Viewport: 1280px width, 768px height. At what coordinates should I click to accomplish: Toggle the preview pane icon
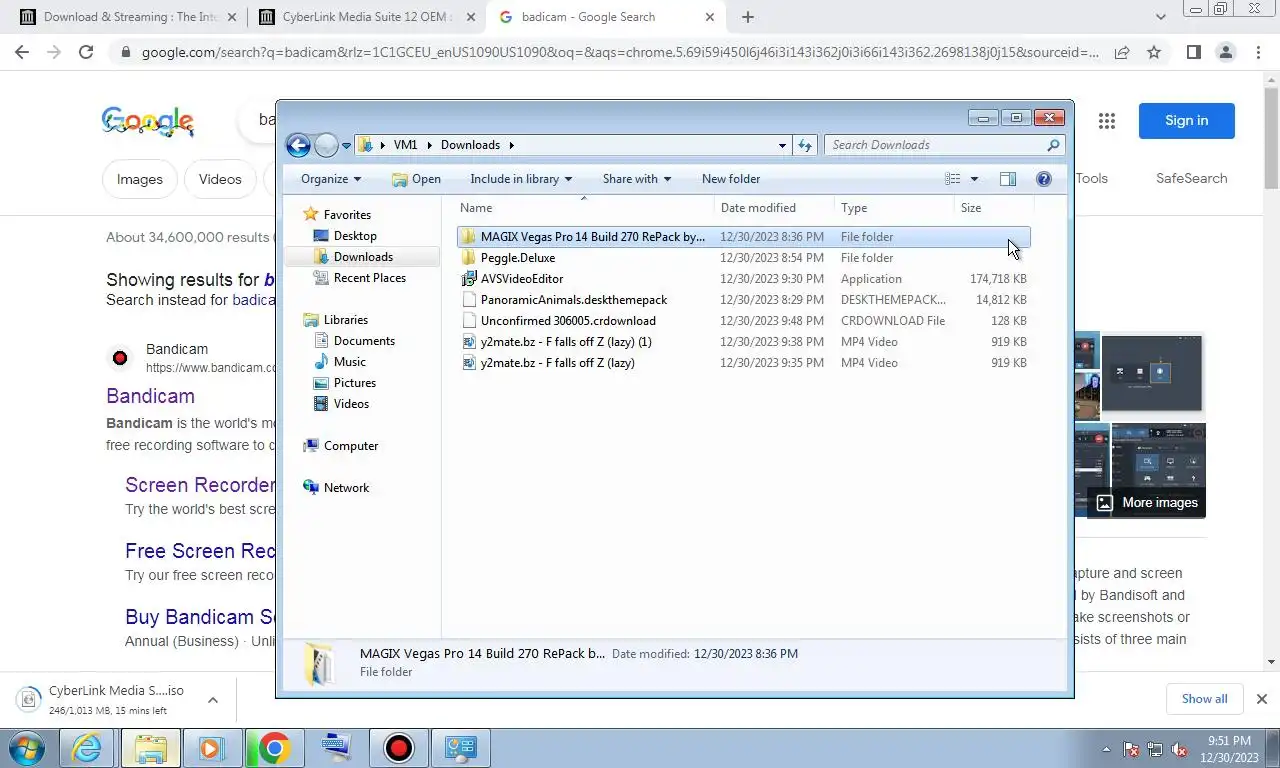click(1008, 179)
